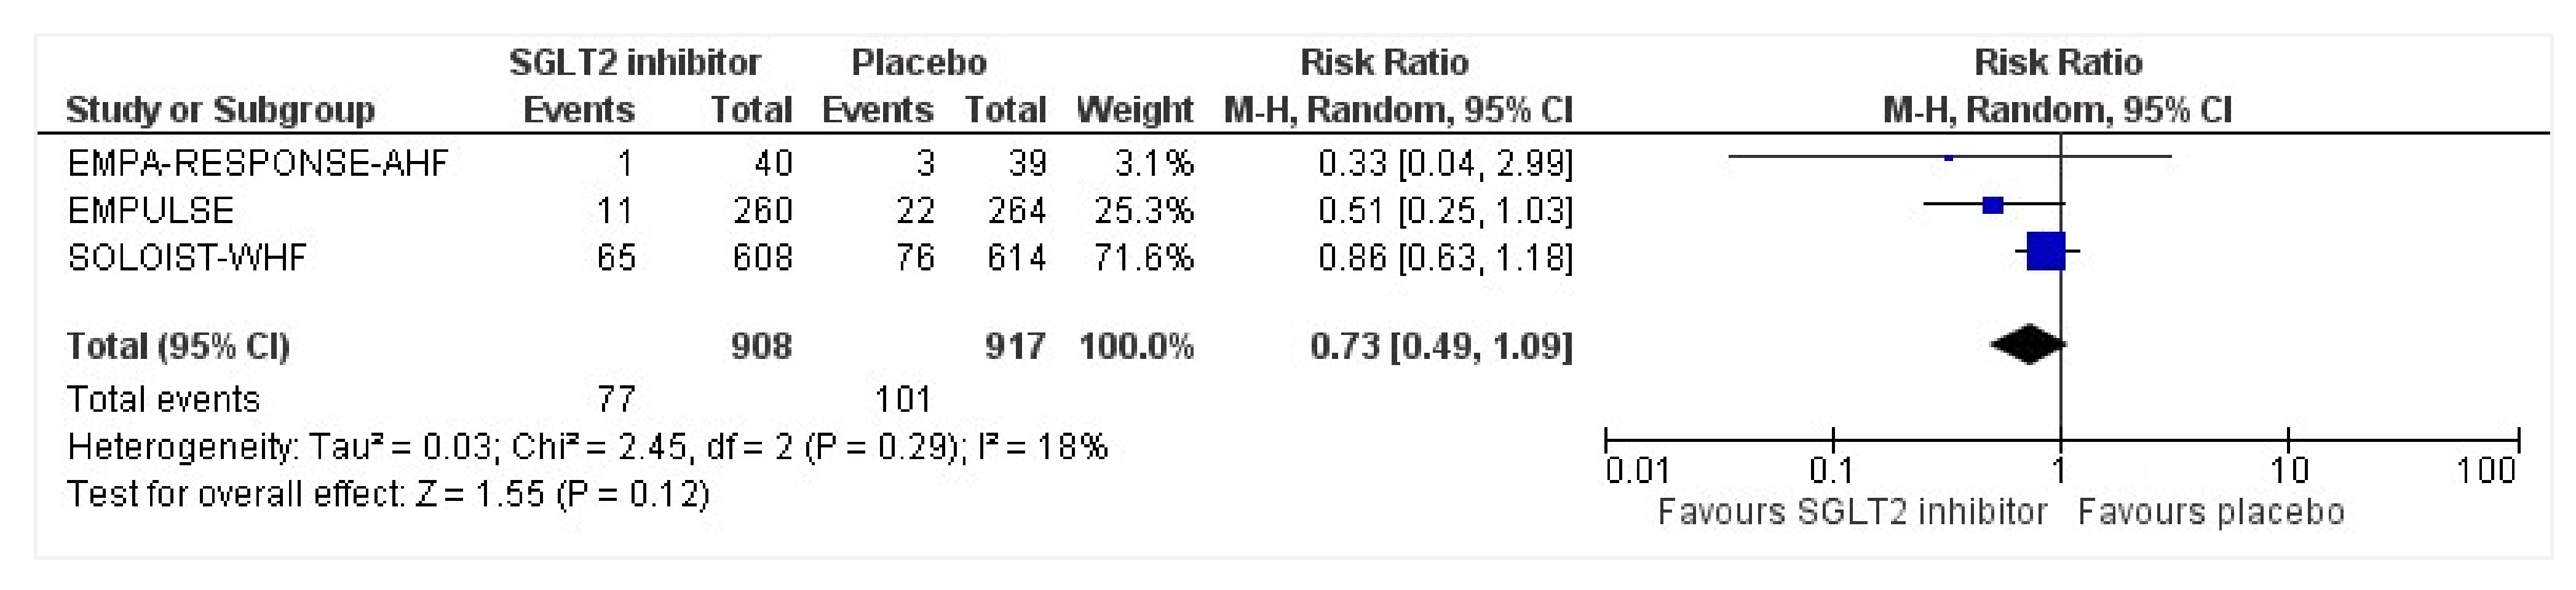Click the 100 tick label on axis
The width and height of the screenshot is (2576, 590).
[2486, 470]
